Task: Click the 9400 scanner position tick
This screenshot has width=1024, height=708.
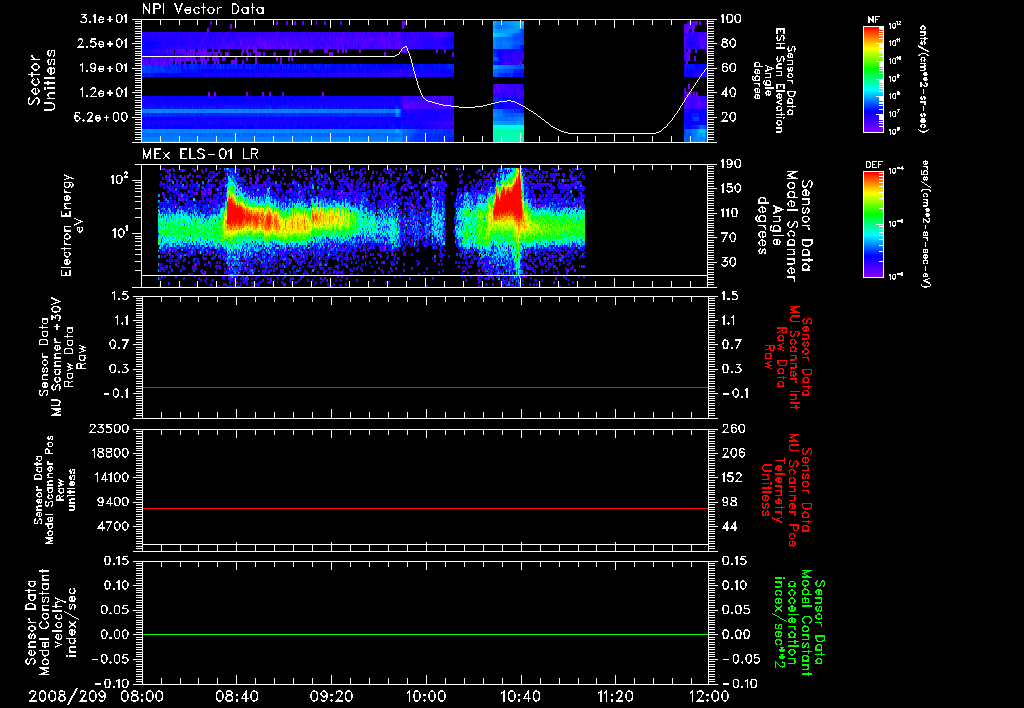Action: (114, 502)
